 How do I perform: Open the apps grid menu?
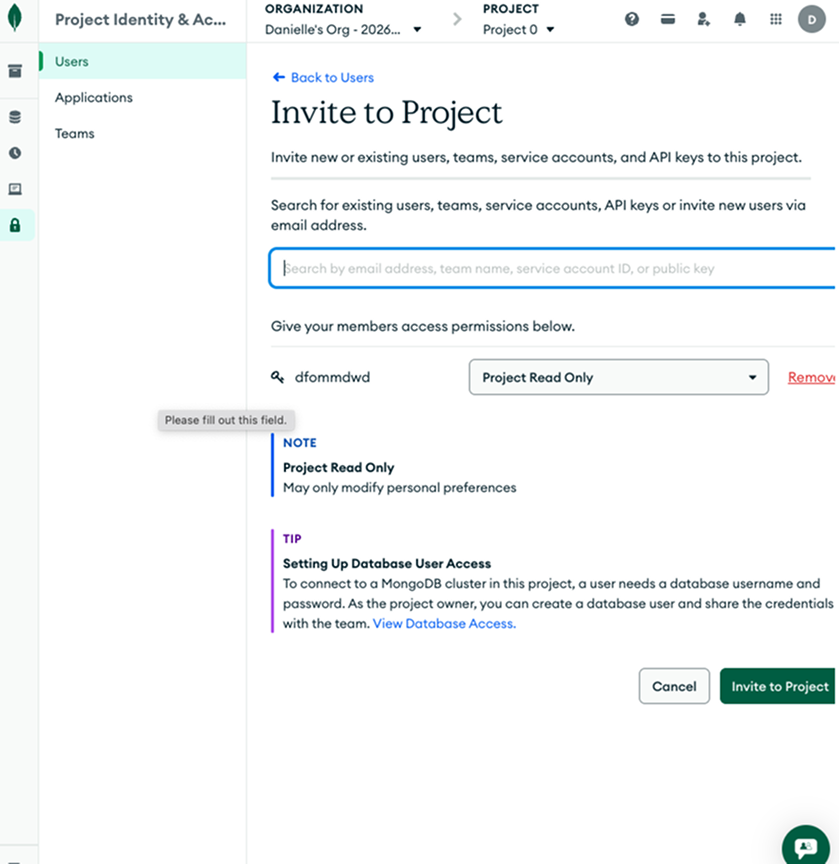[x=776, y=19]
